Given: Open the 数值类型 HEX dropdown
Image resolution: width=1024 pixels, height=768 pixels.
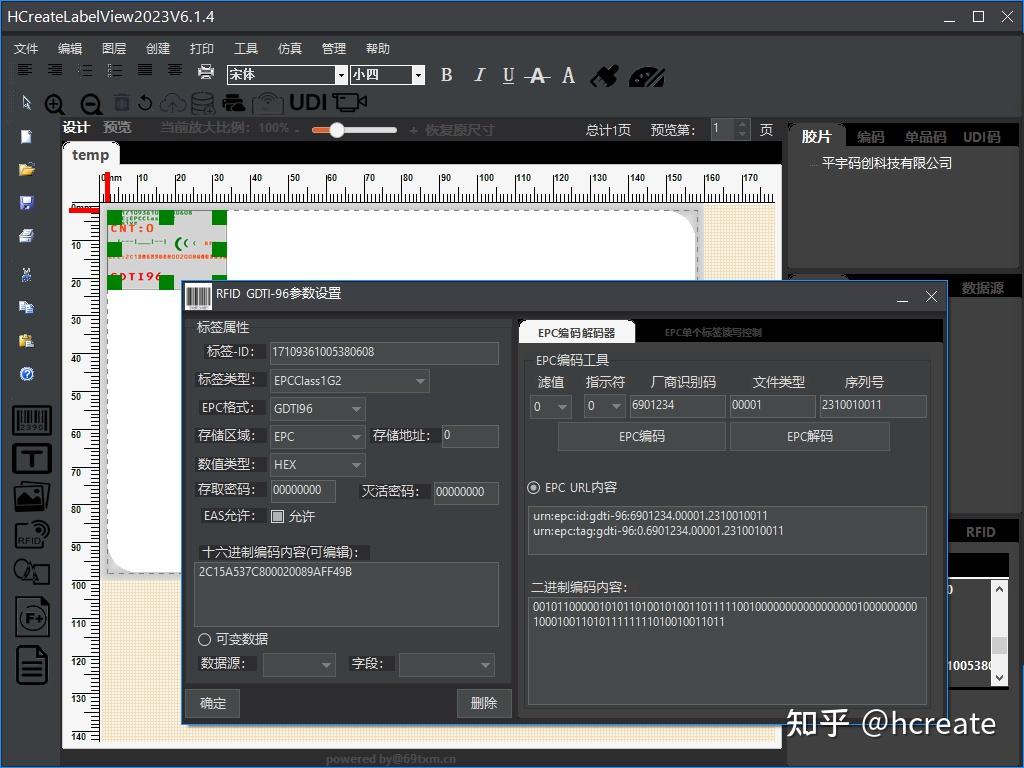Looking at the screenshot, I should (354, 464).
